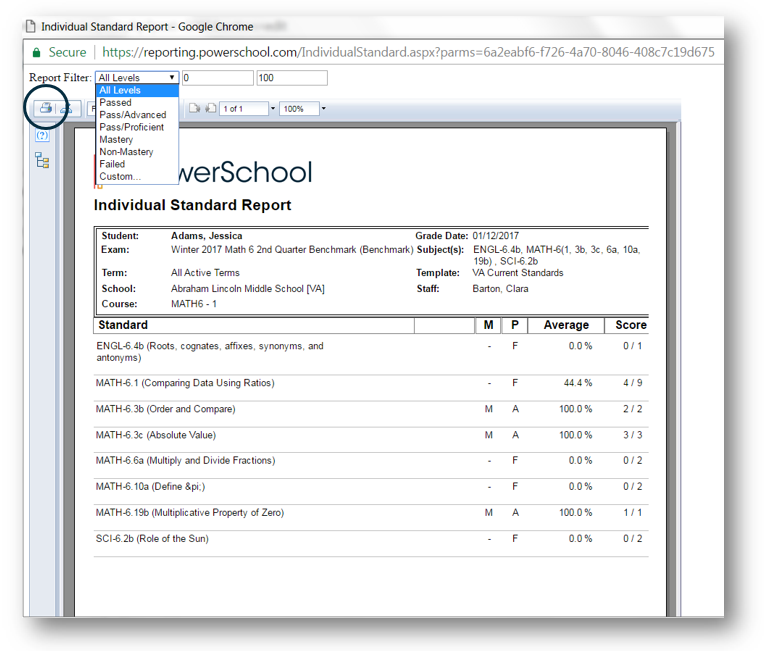This screenshot has width=764, height=651.
Task: Click 'MATH-6.3b (Order and Compare)'
Action: [x=166, y=409]
